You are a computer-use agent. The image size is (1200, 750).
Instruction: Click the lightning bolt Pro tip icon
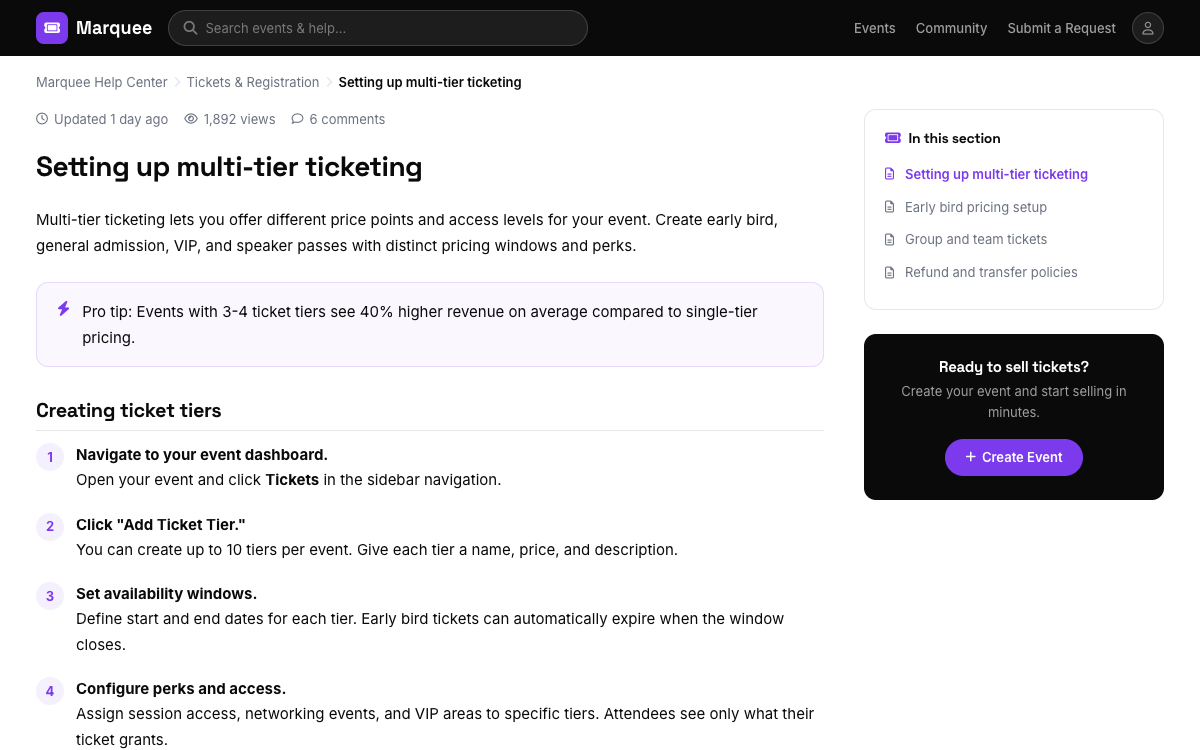[64, 309]
